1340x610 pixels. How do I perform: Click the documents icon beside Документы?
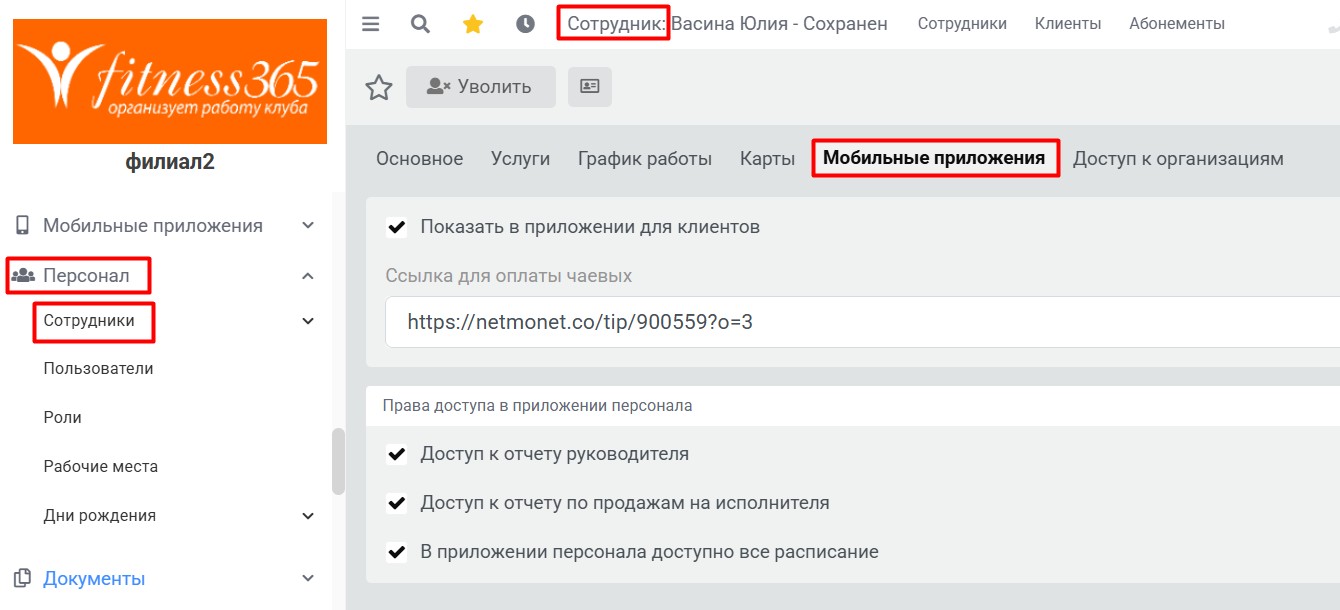[23, 578]
